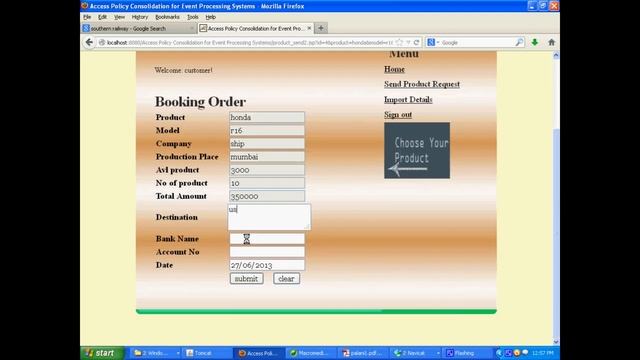Click the No of product field
640x360 pixels.
pyautogui.click(x=267, y=183)
